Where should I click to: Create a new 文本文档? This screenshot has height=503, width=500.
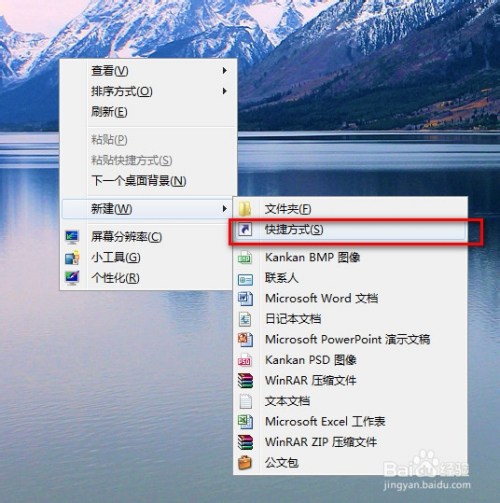[350, 401]
